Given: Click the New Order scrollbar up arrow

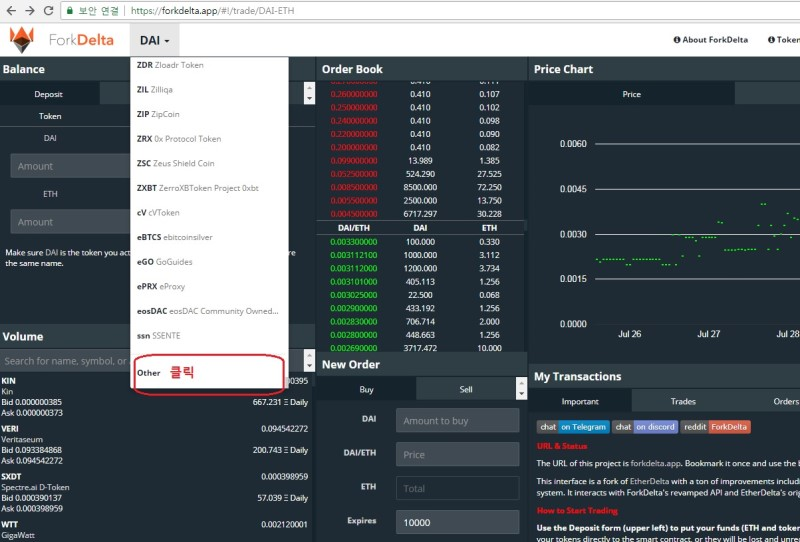Looking at the screenshot, I should coord(521,382).
